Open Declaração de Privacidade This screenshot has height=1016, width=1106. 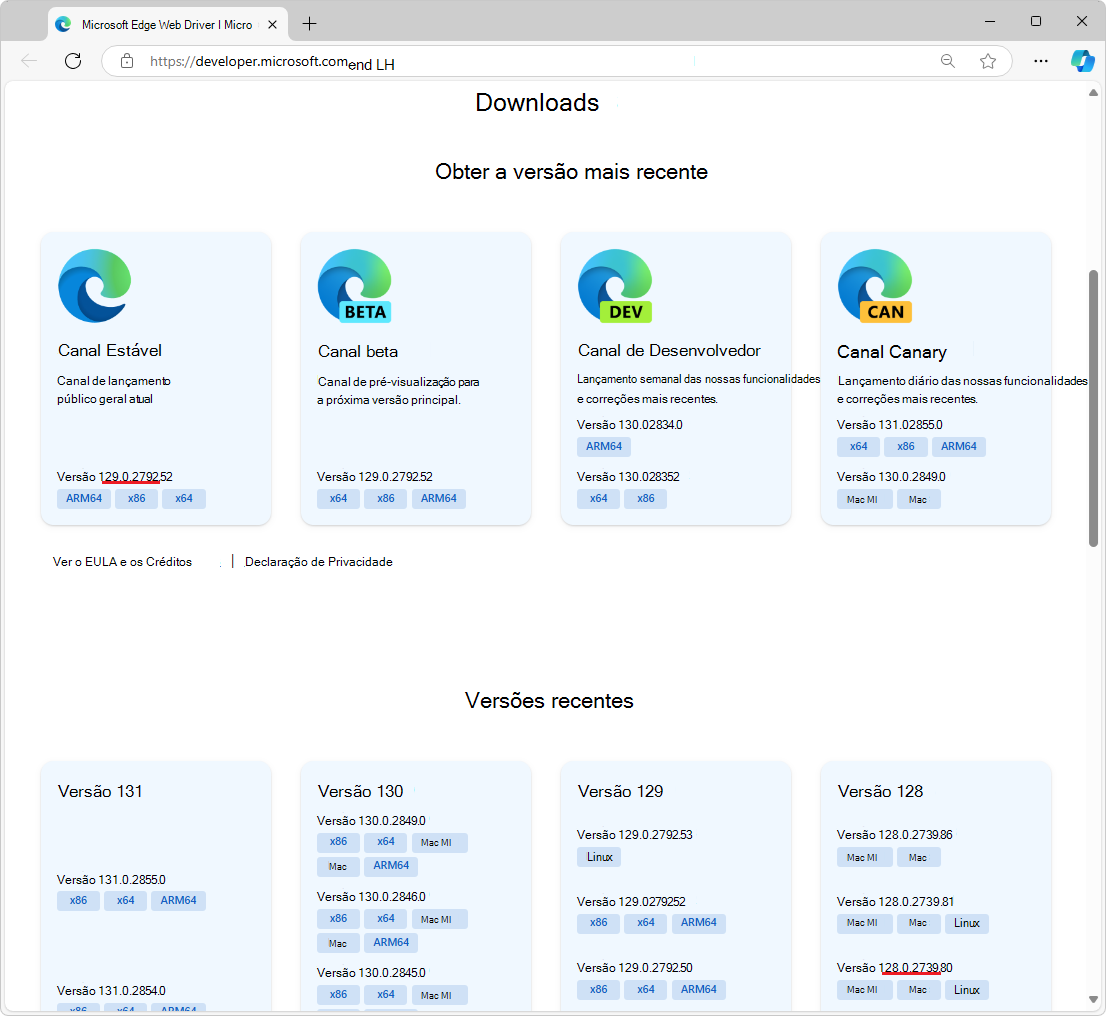[x=318, y=561]
